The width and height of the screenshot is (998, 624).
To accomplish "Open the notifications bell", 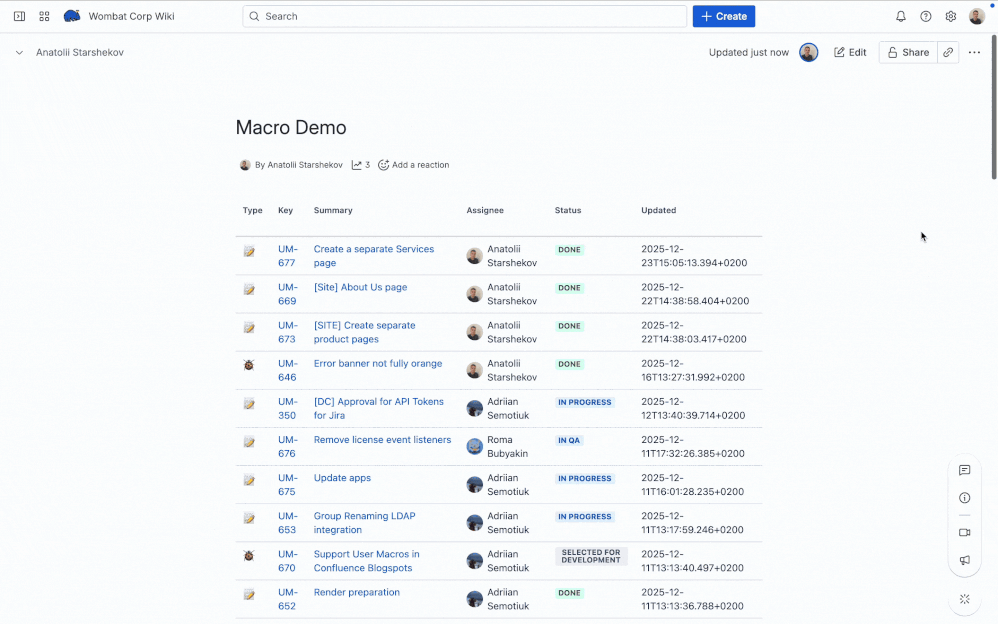I will (901, 17).
